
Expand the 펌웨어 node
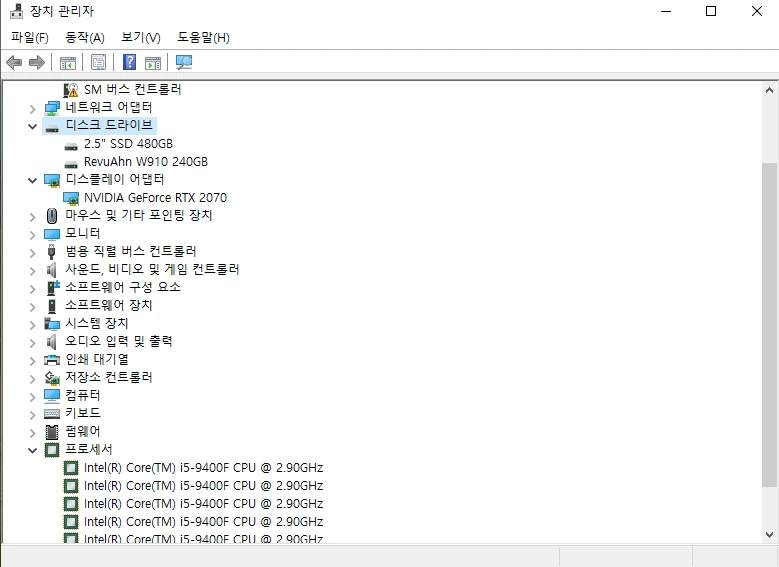click(32, 433)
